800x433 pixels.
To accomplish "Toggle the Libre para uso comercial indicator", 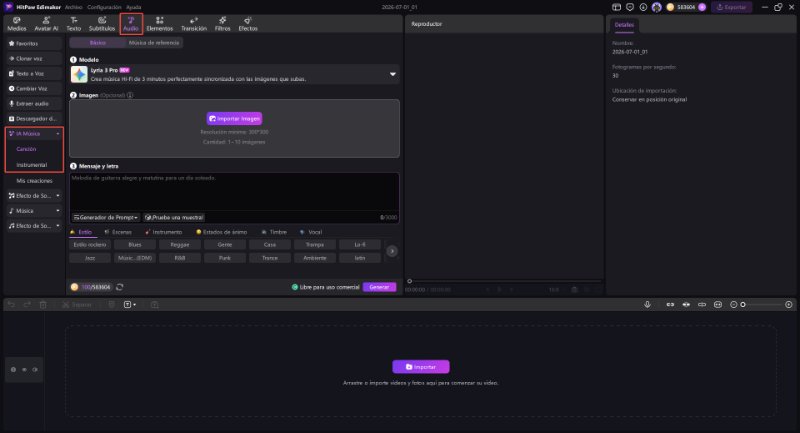I will [x=325, y=287].
